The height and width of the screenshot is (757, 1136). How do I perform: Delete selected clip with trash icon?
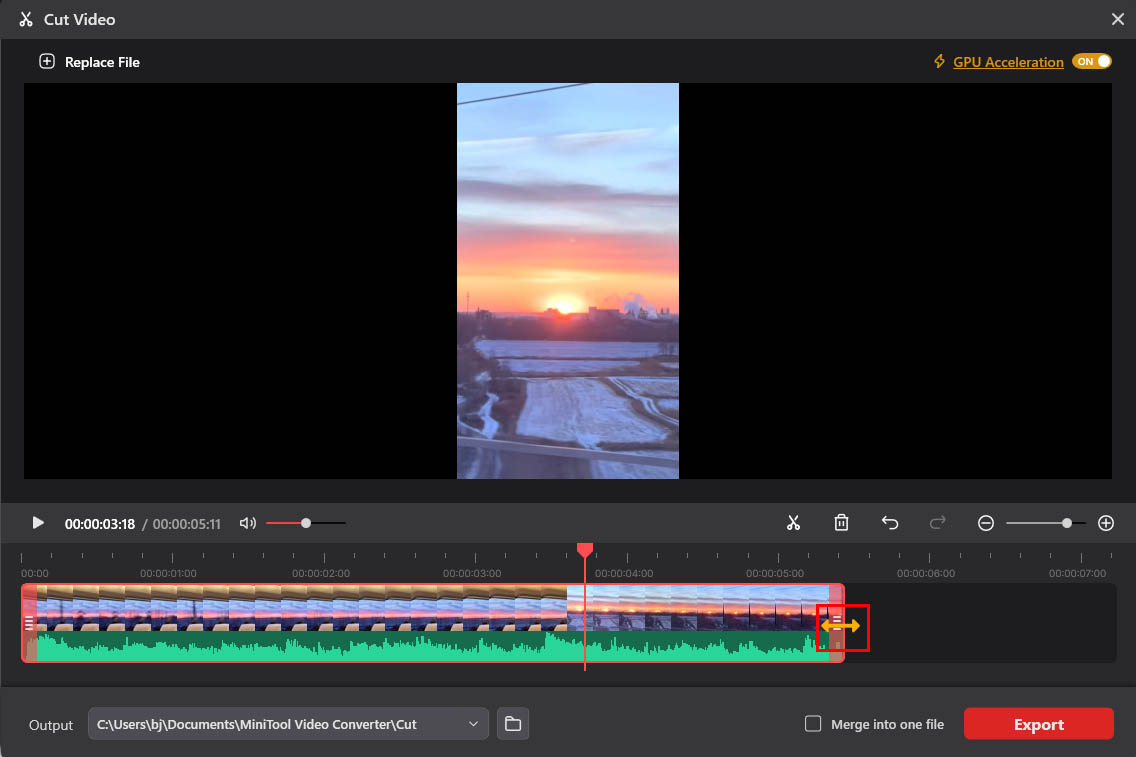pyautogui.click(x=841, y=523)
